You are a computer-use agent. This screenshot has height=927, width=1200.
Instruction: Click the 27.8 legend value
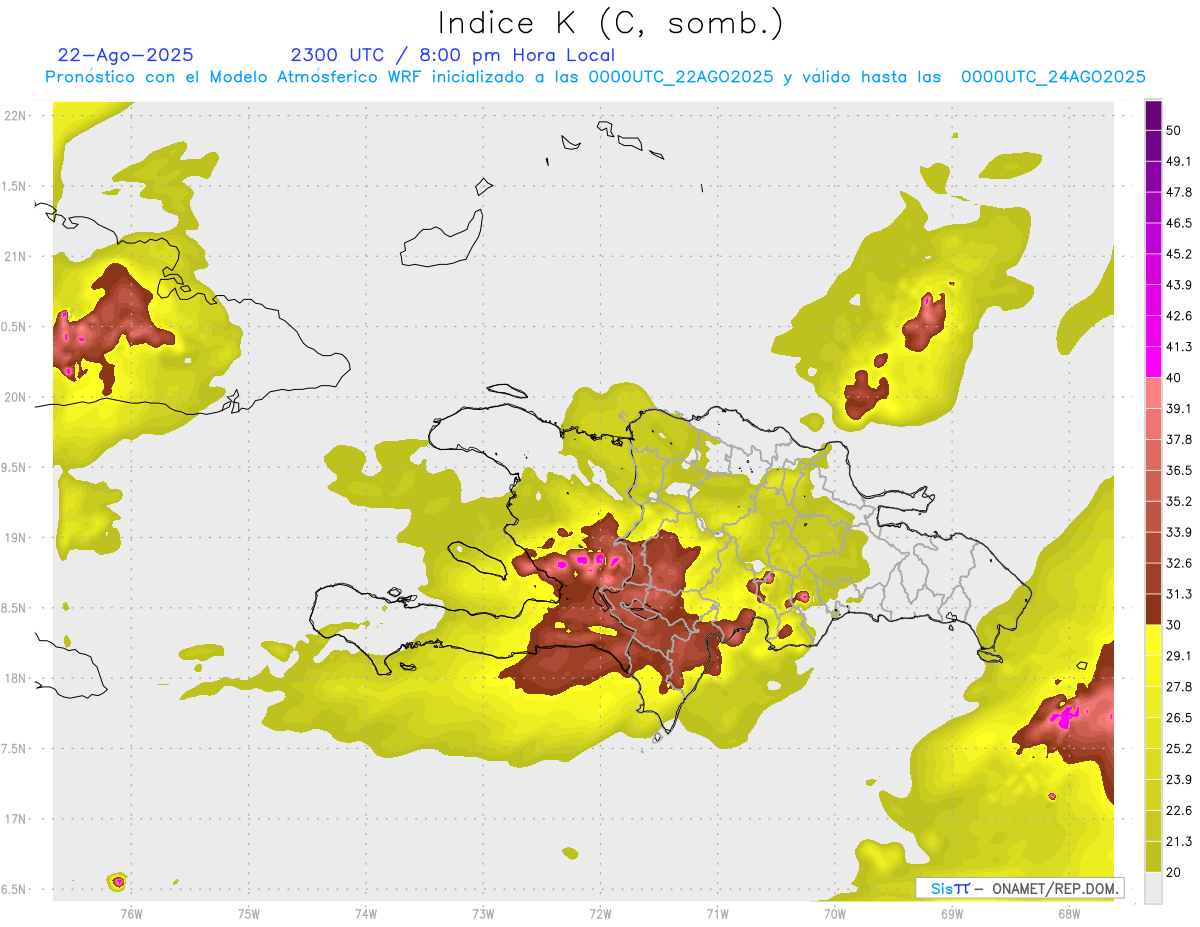click(x=1180, y=686)
